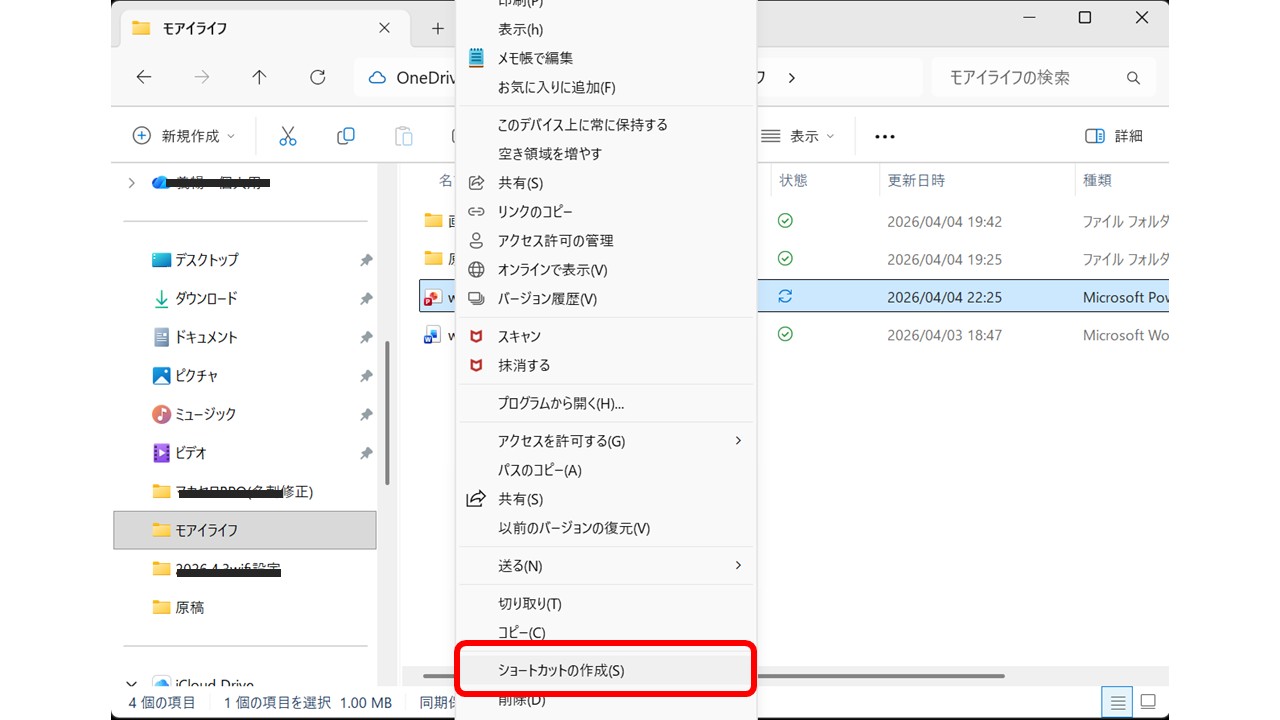Click the Back navigation arrow
The height and width of the screenshot is (720, 1280).
tap(144, 77)
